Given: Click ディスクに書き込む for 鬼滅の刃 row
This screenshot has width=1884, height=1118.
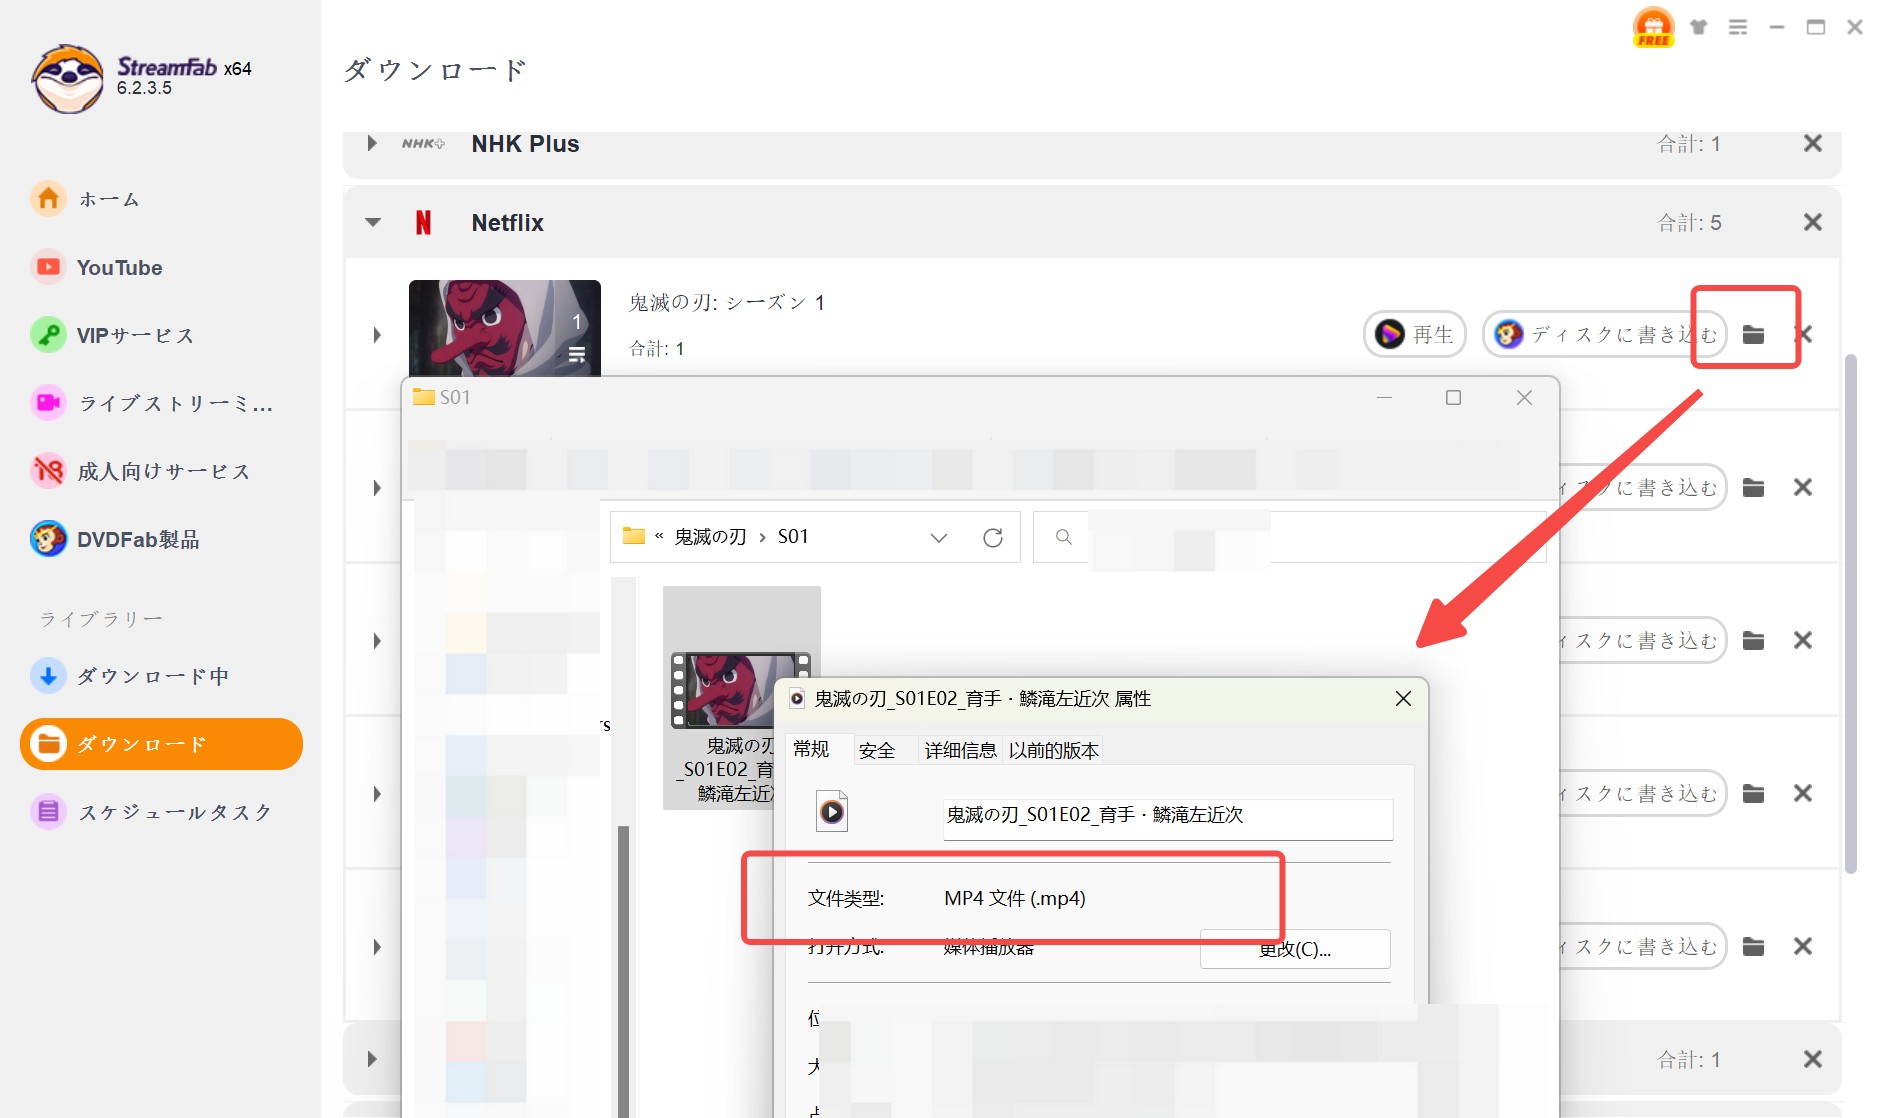Looking at the screenshot, I should coord(1603,334).
